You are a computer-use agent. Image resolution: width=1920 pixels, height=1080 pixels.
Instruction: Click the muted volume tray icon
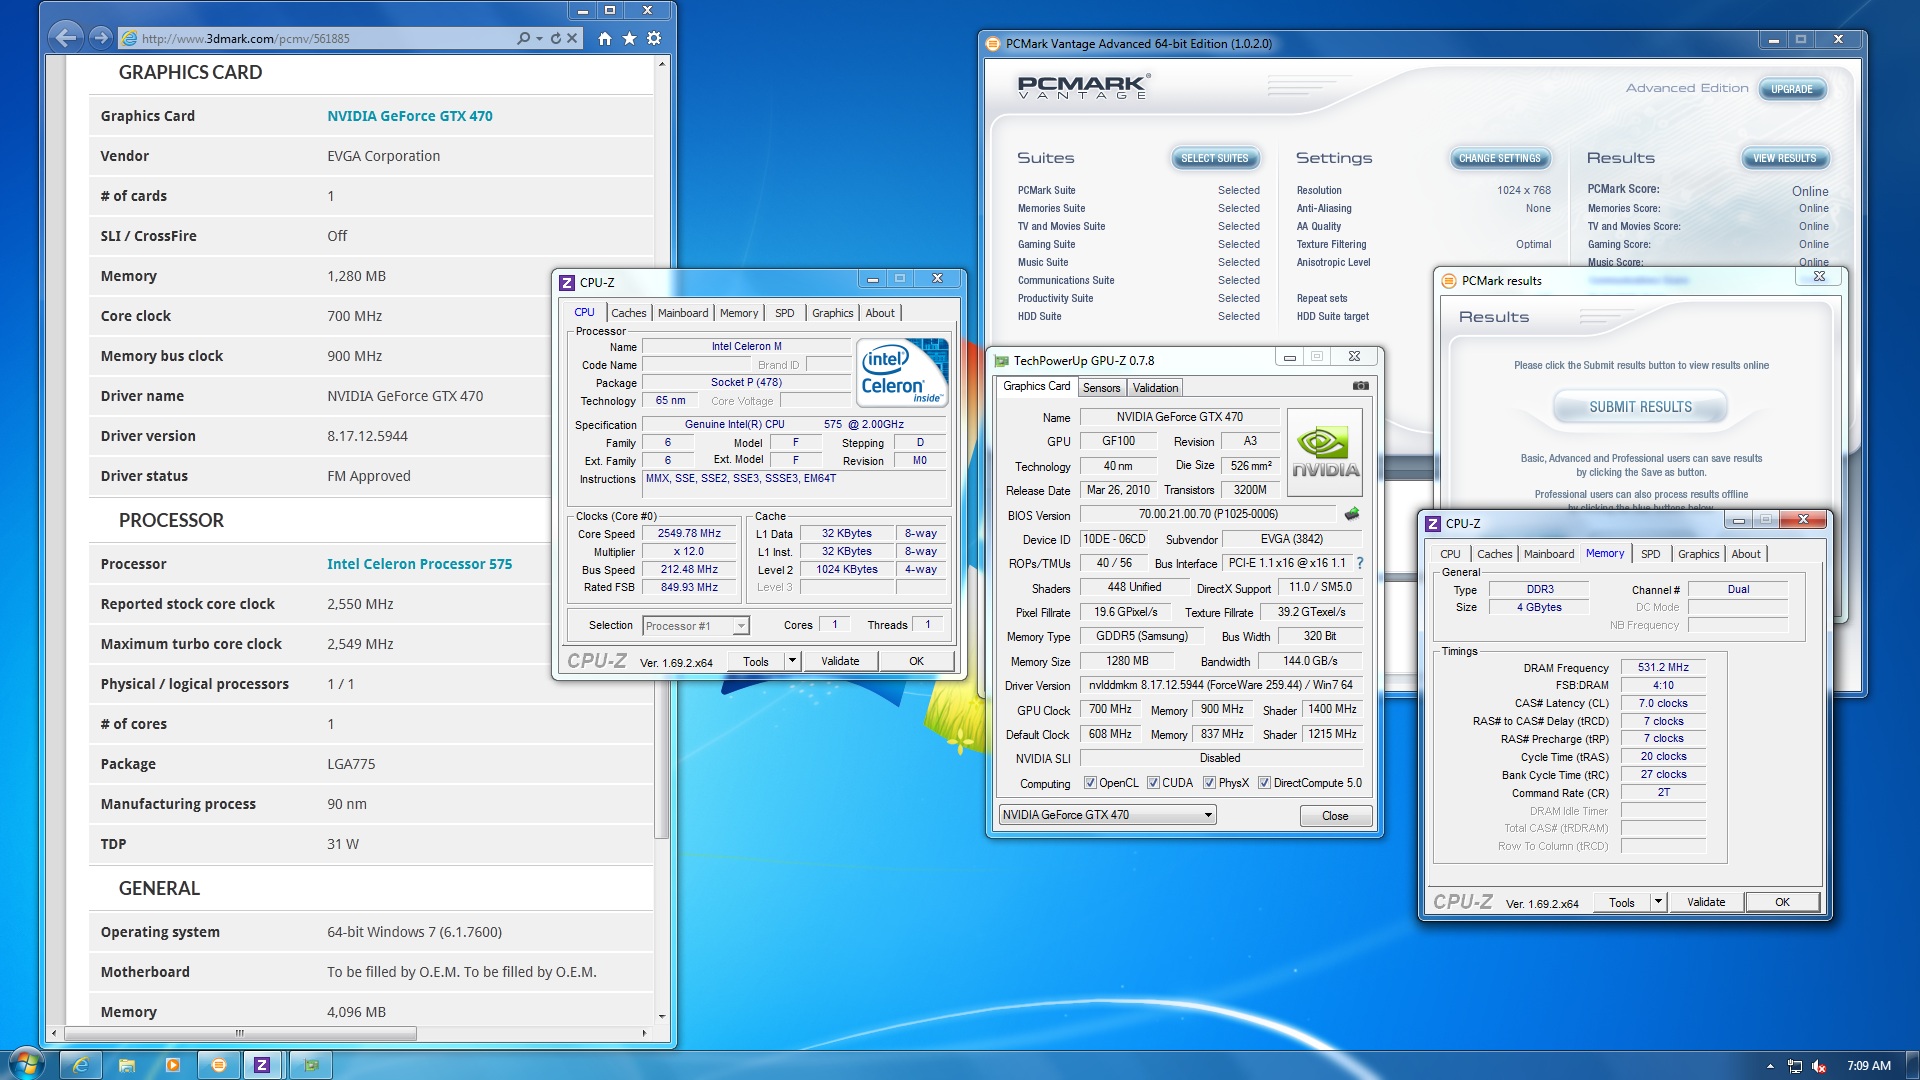click(1819, 1066)
